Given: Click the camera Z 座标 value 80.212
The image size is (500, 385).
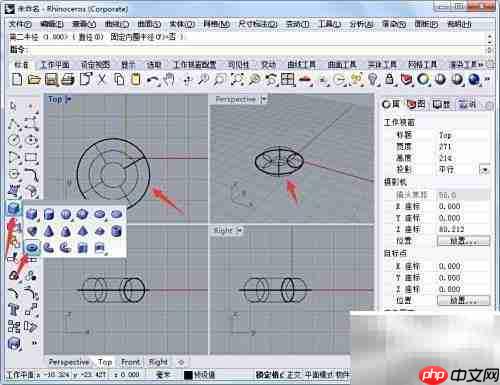Looking at the screenshot, I should point(463,229).
